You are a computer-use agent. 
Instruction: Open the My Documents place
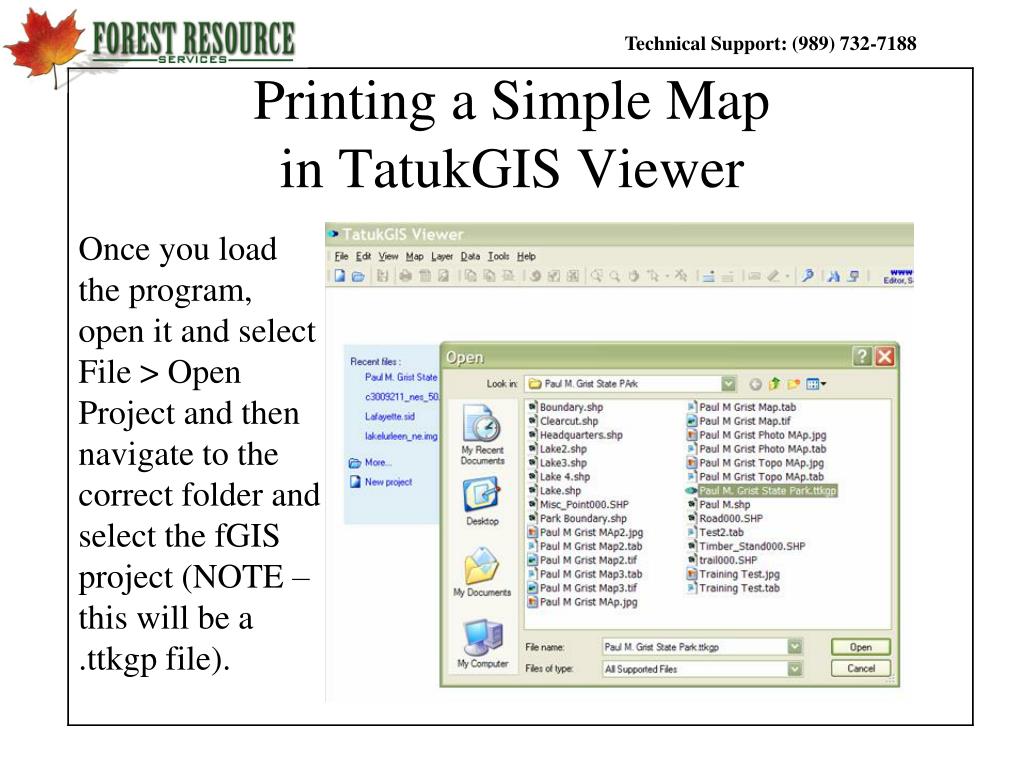tap(482, 572)
